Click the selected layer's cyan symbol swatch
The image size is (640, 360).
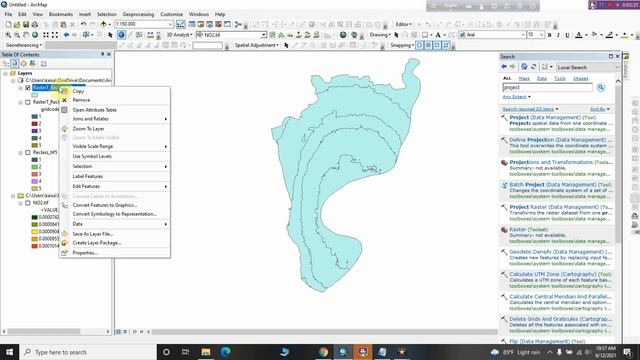pos(35,95)
